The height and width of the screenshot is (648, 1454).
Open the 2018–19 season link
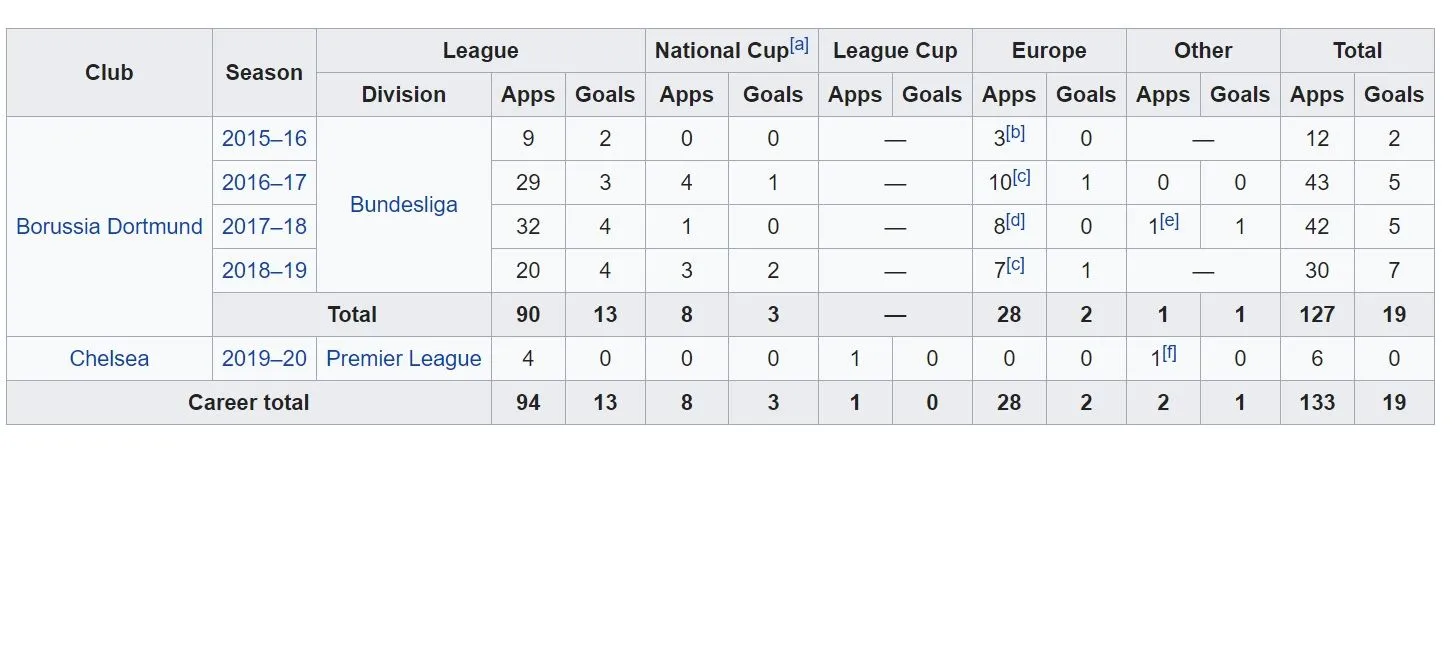pyautogui.click(x=264, y=271)
